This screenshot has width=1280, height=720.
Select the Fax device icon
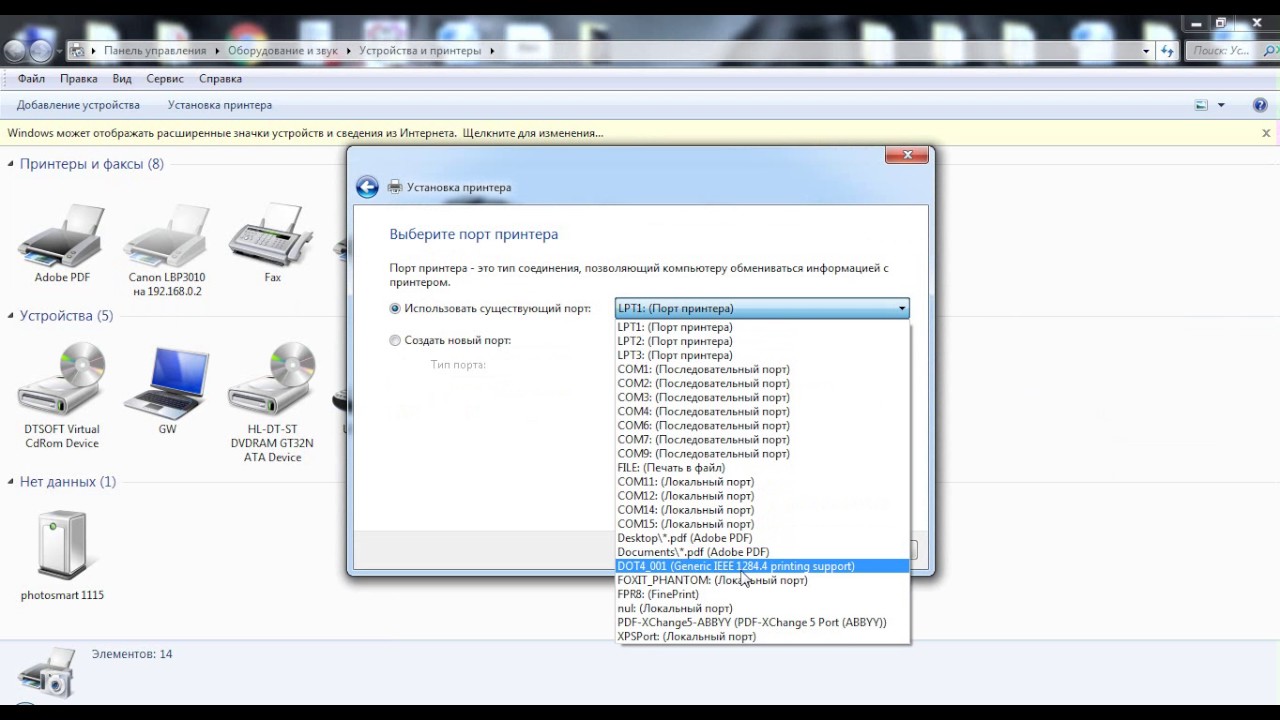(x=272, y=238)
